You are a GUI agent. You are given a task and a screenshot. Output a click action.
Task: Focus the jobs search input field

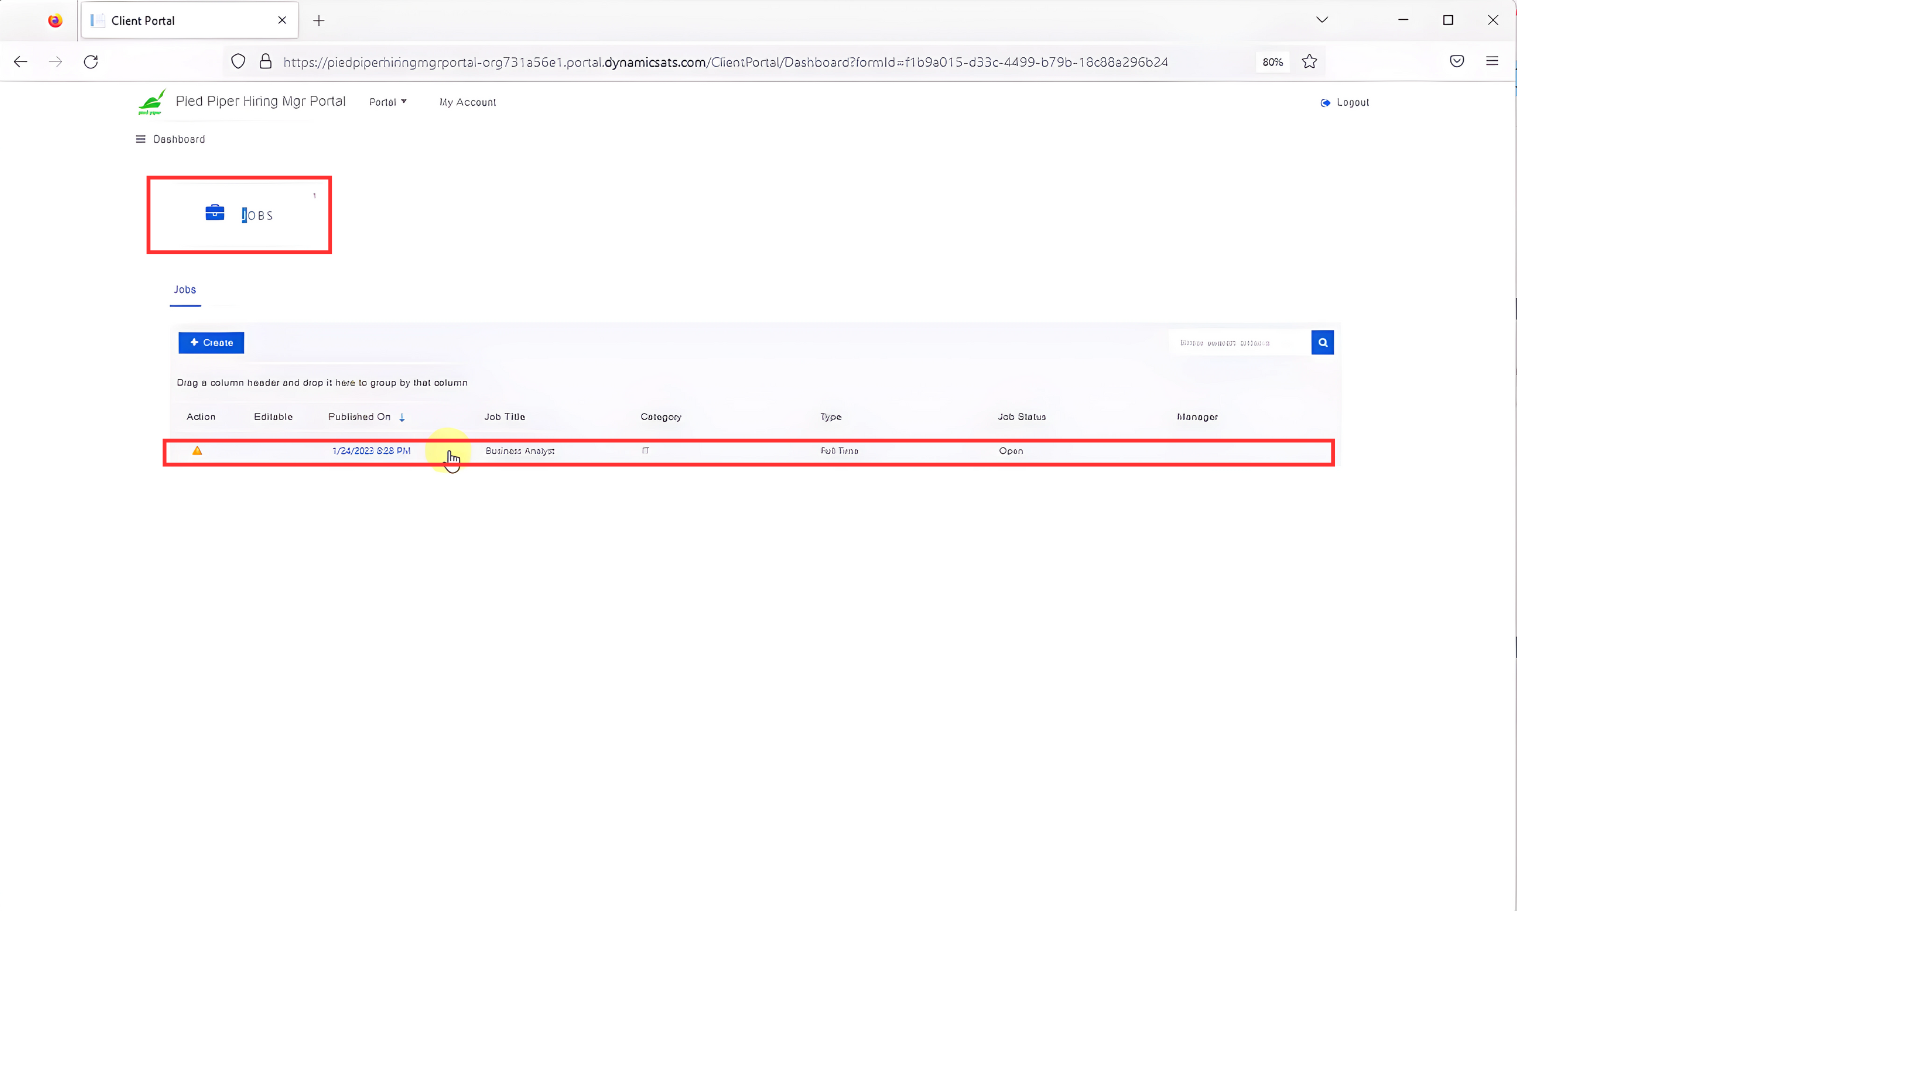click(1240, 342)
